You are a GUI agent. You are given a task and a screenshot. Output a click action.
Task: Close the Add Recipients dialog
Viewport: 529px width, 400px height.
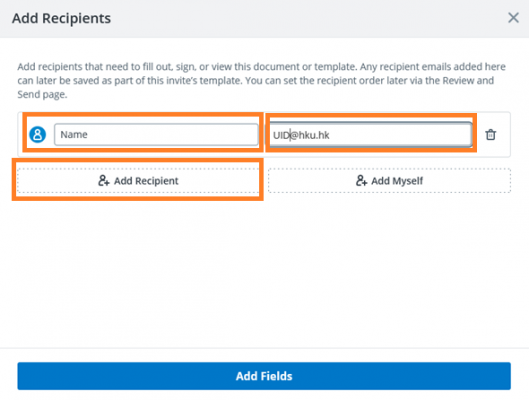click(x=513, y=18)
